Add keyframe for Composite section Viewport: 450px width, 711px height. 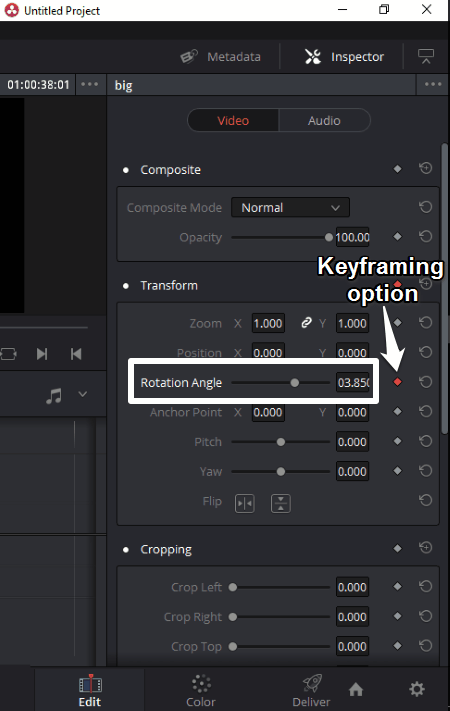(397, 169)
